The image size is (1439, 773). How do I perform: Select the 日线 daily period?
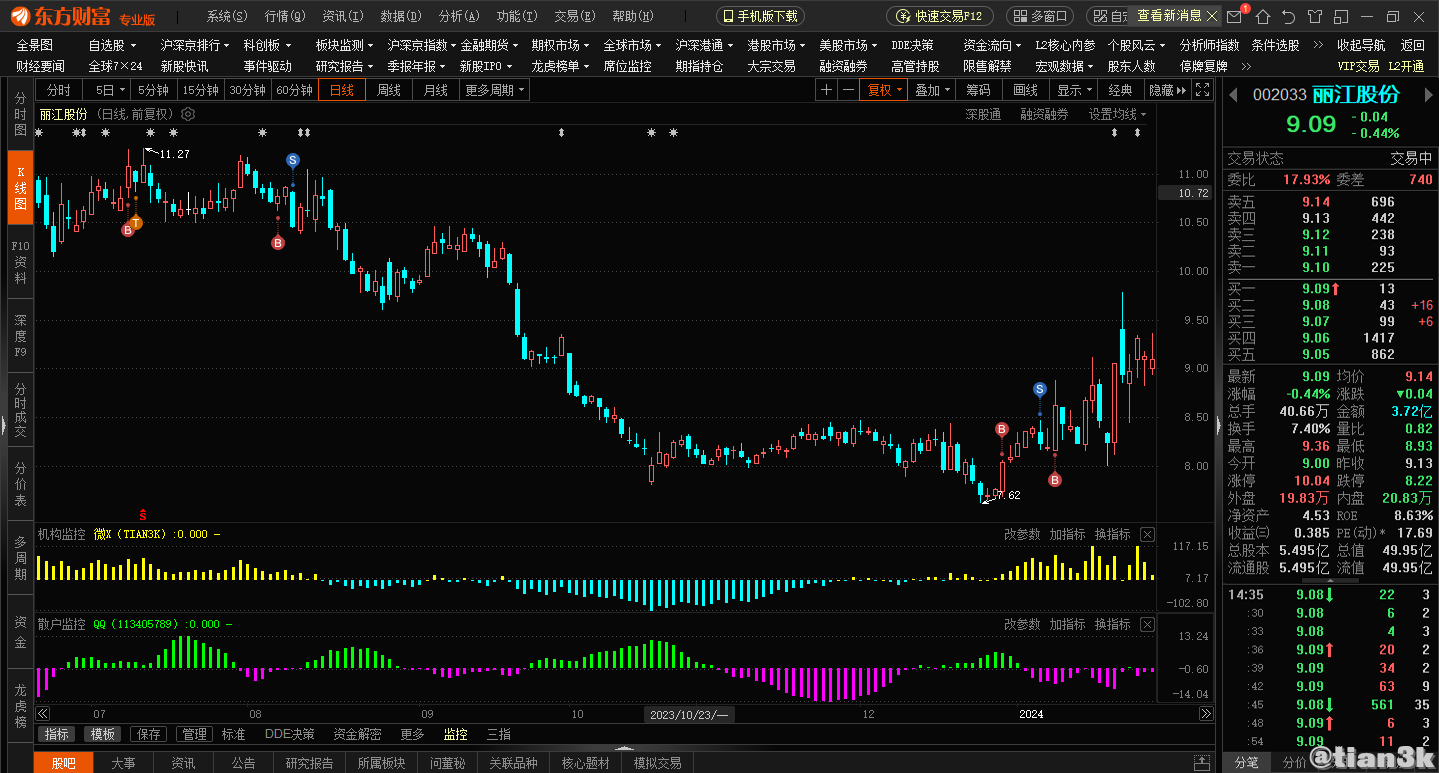tap(343, 90)
